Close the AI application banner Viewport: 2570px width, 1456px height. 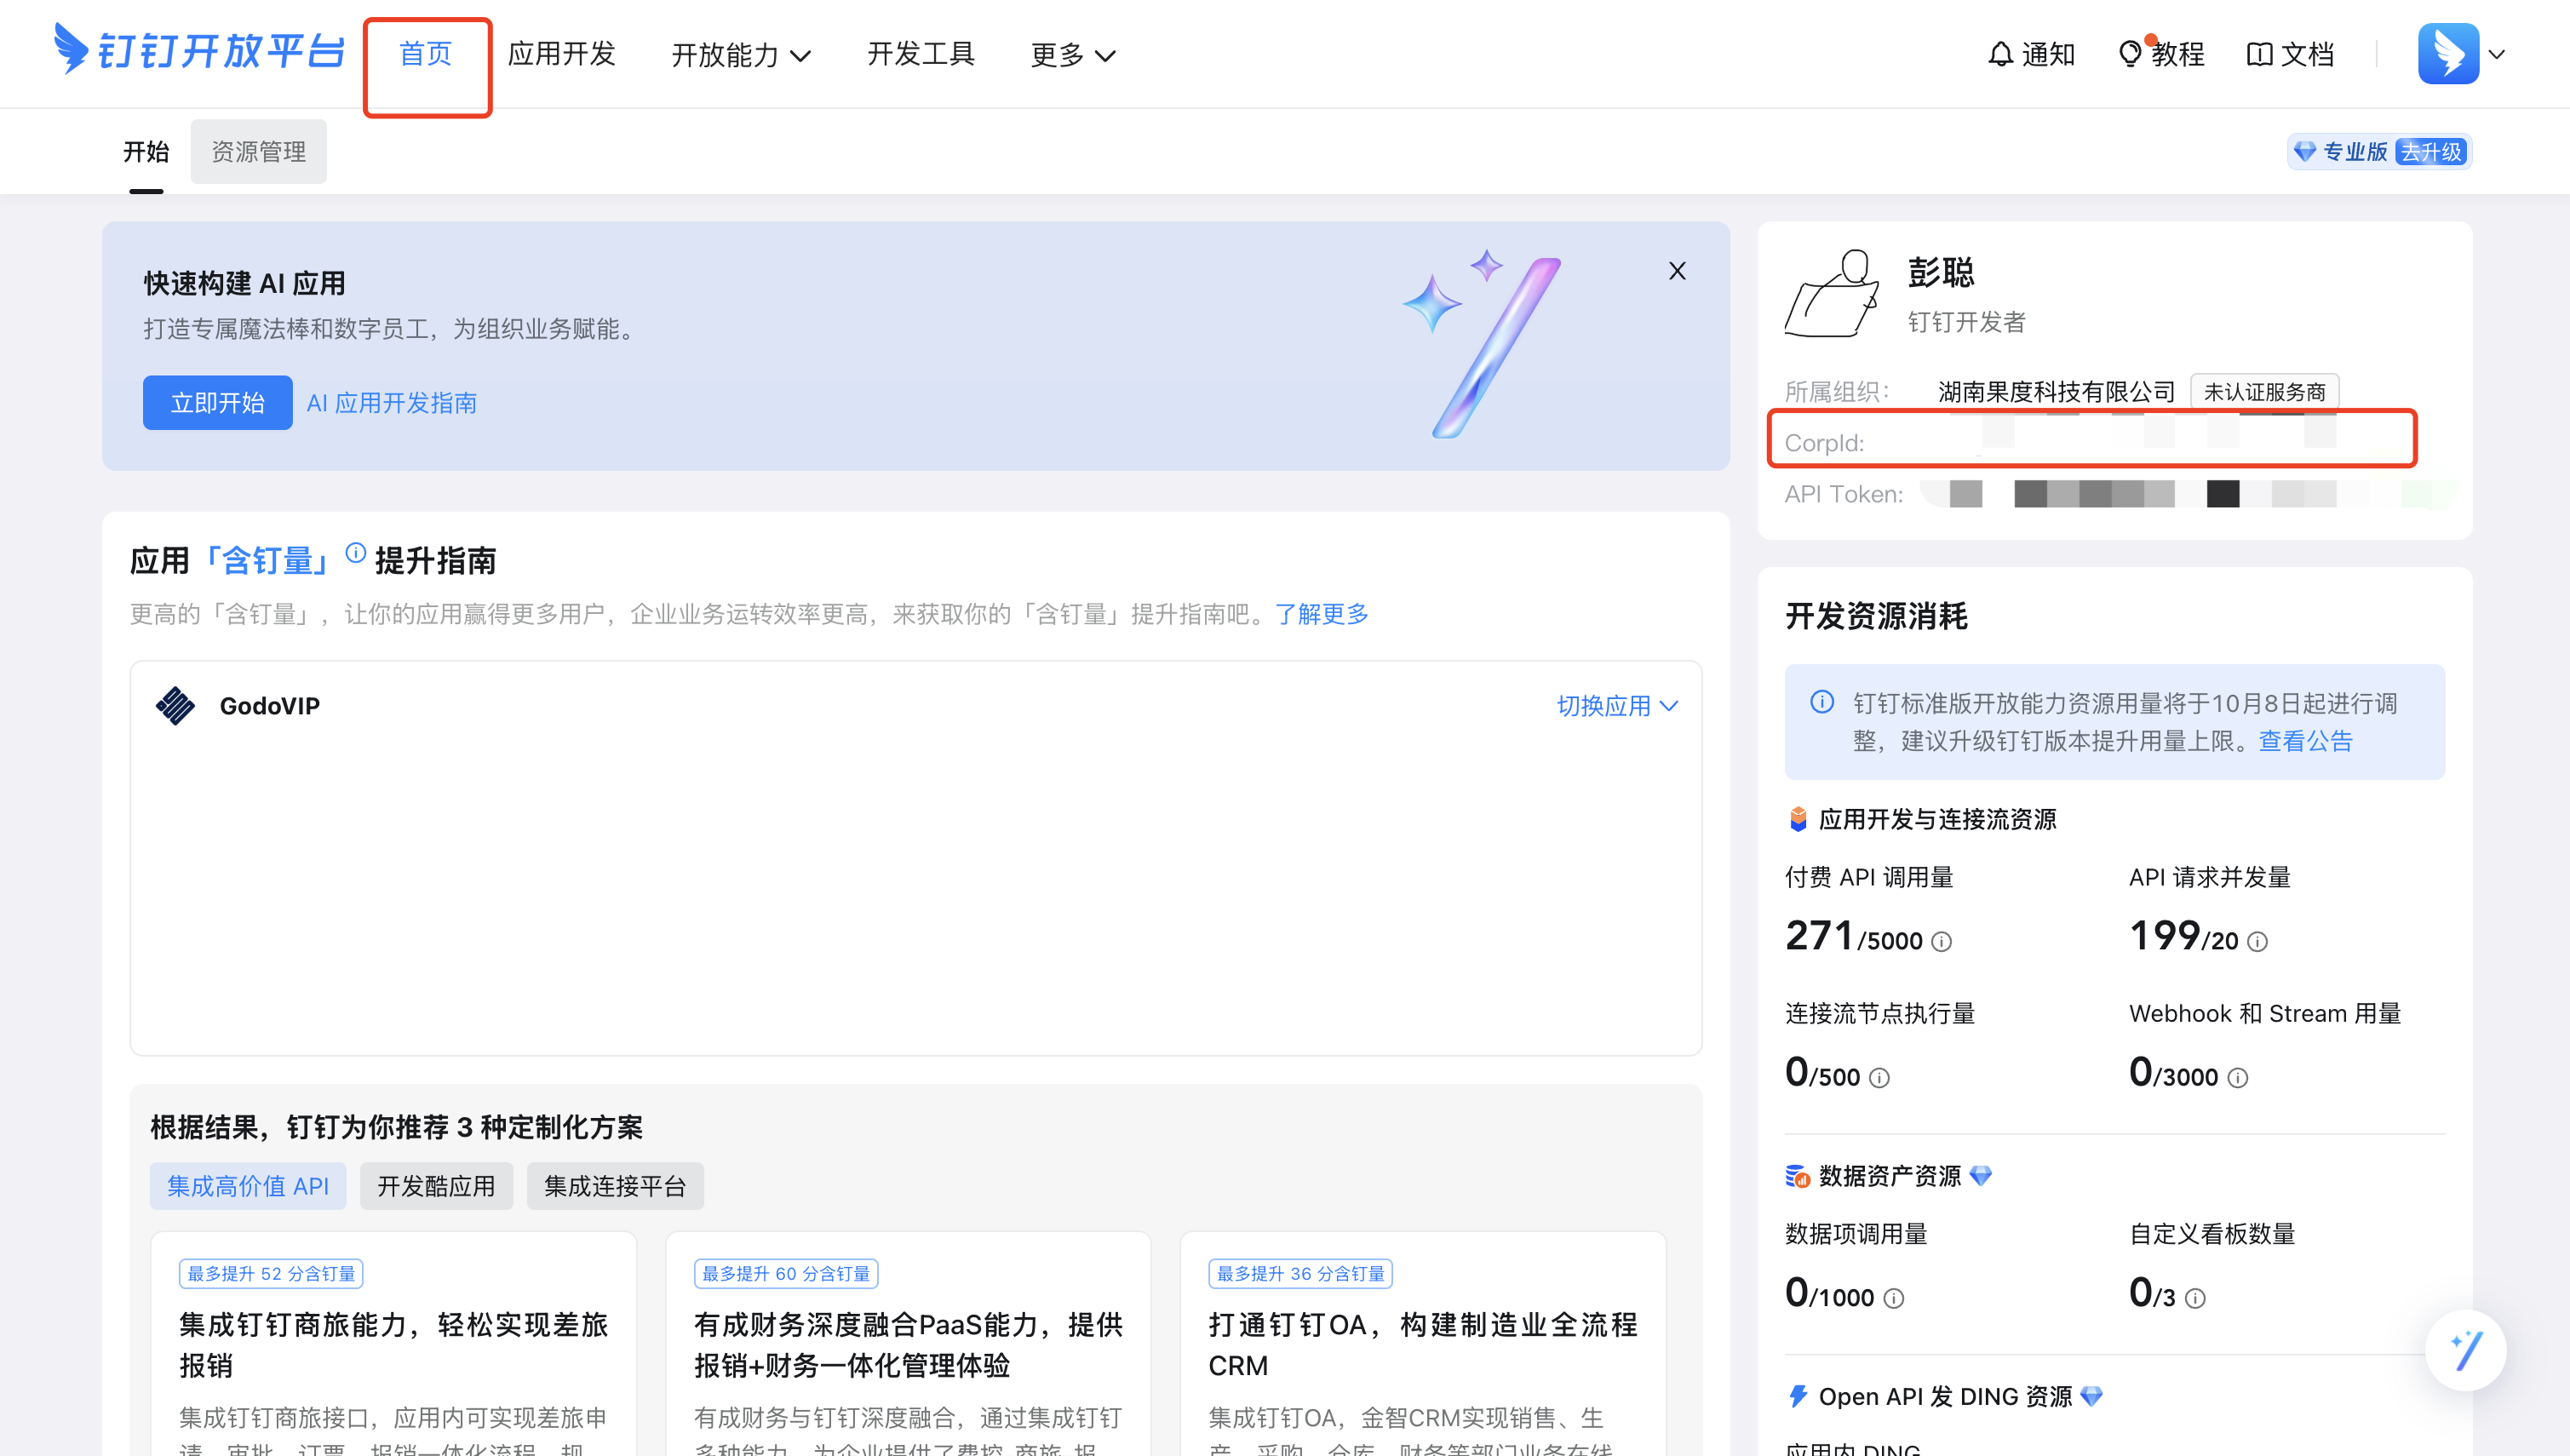[x=1677, y=271]
